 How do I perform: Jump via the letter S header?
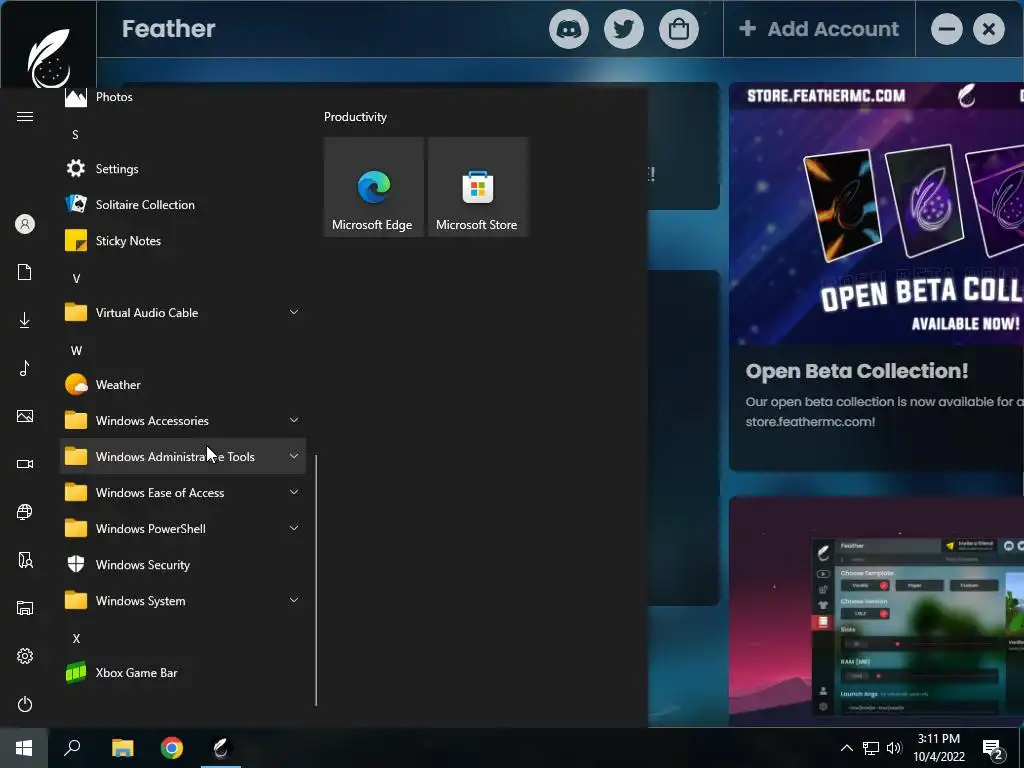75,135
